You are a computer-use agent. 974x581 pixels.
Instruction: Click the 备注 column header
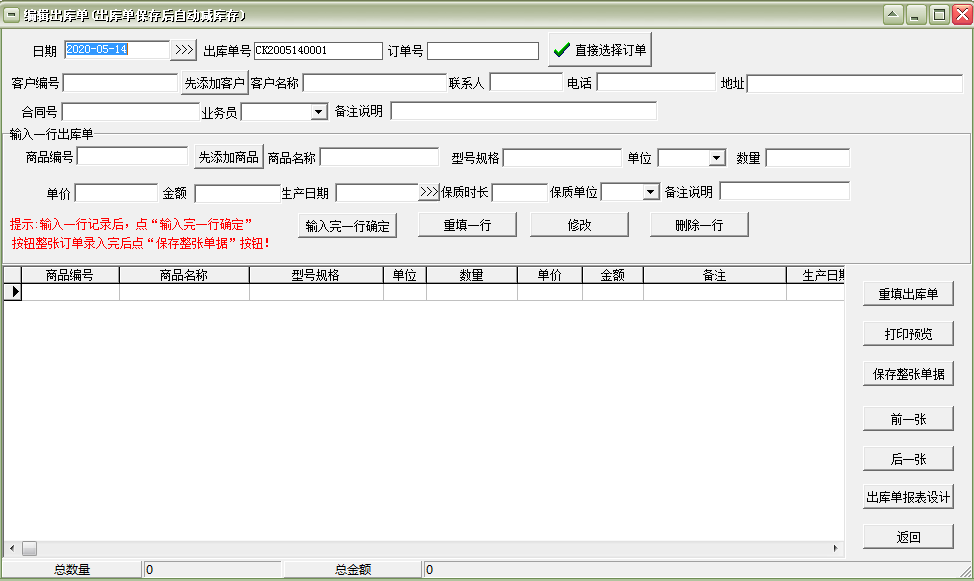[714, 275]
